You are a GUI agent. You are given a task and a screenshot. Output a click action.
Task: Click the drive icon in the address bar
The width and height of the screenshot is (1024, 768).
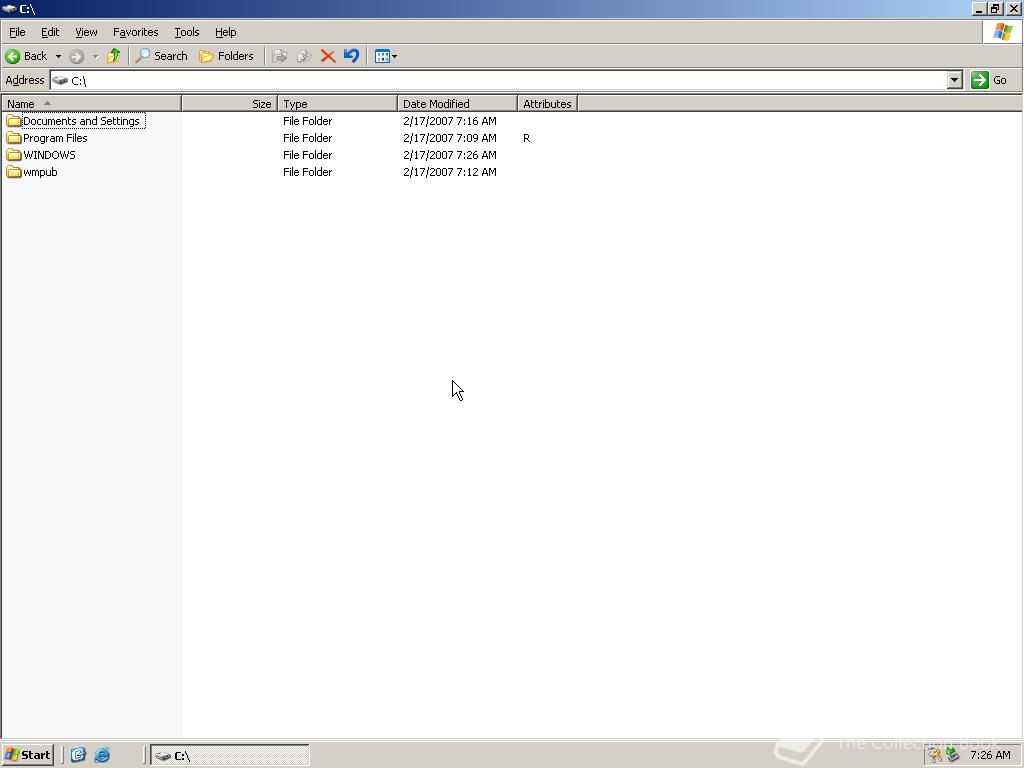point(60,80)
